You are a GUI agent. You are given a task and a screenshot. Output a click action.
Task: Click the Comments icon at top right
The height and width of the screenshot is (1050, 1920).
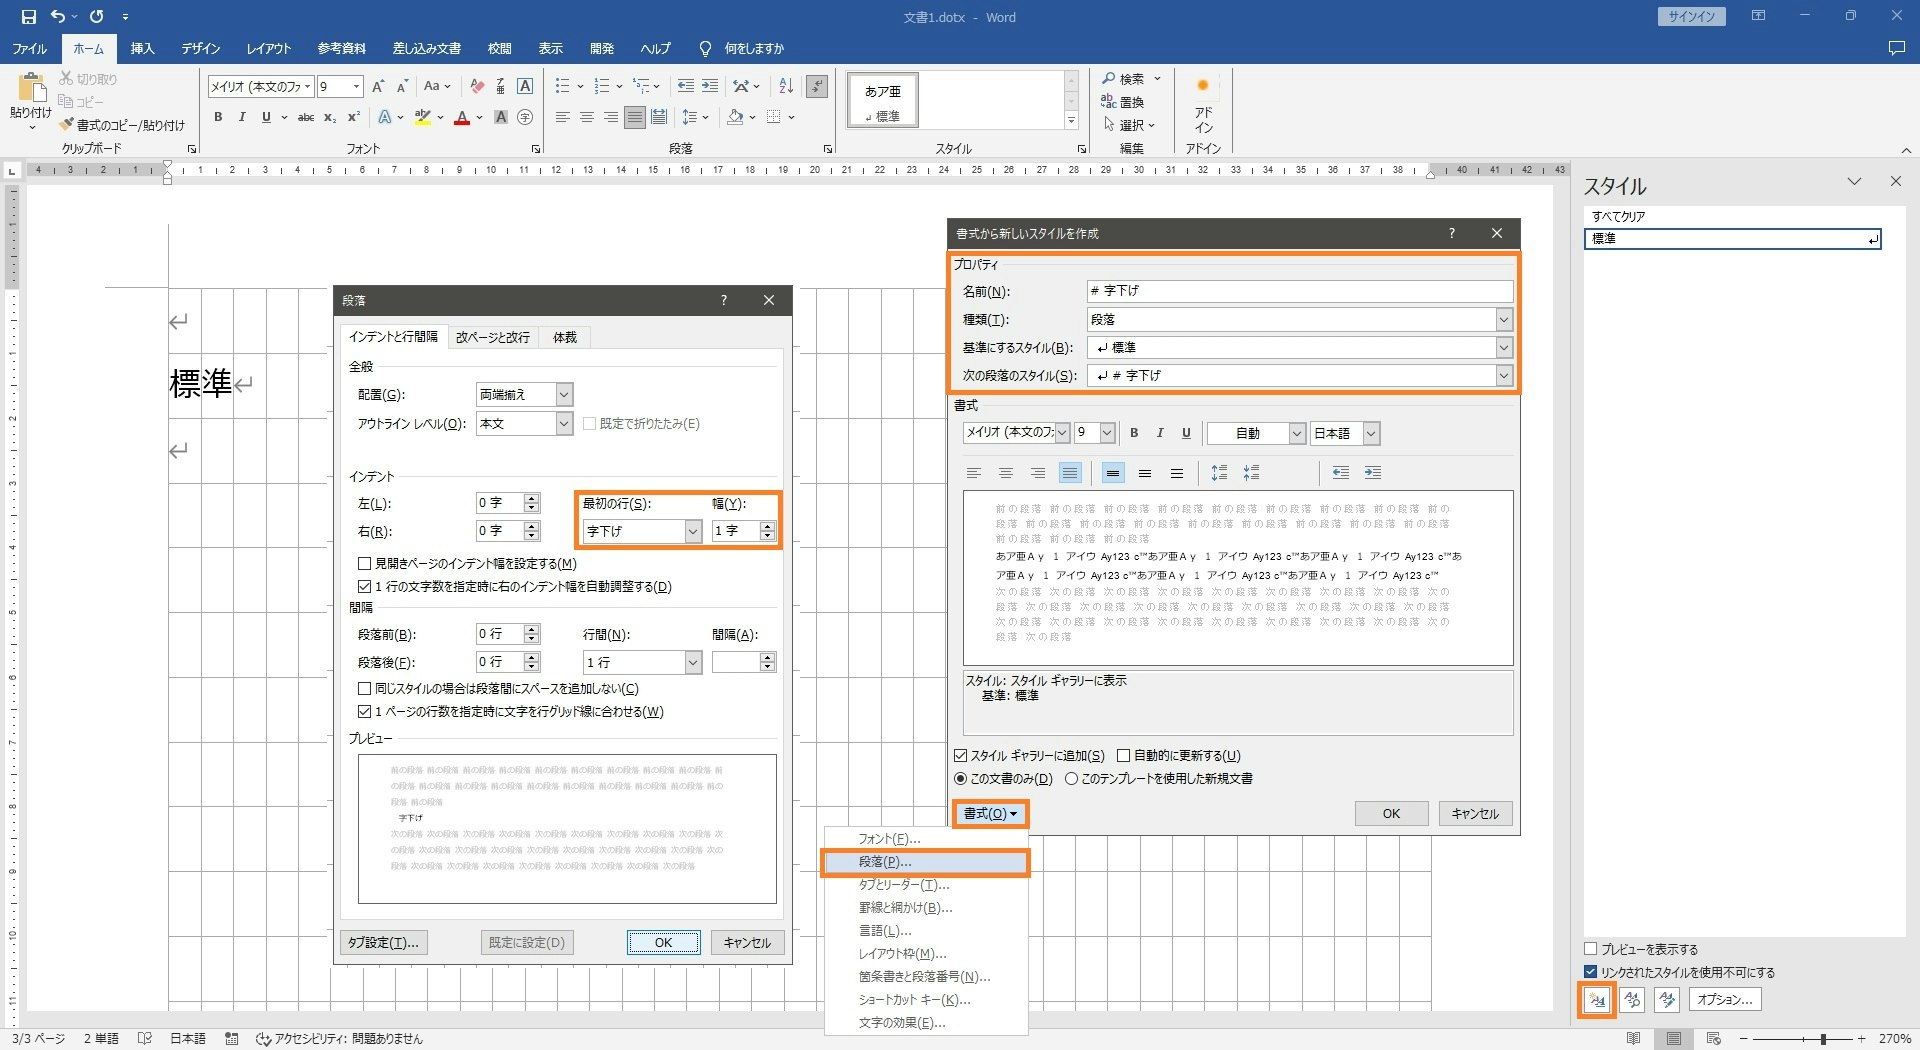[x=1896, y=48]
